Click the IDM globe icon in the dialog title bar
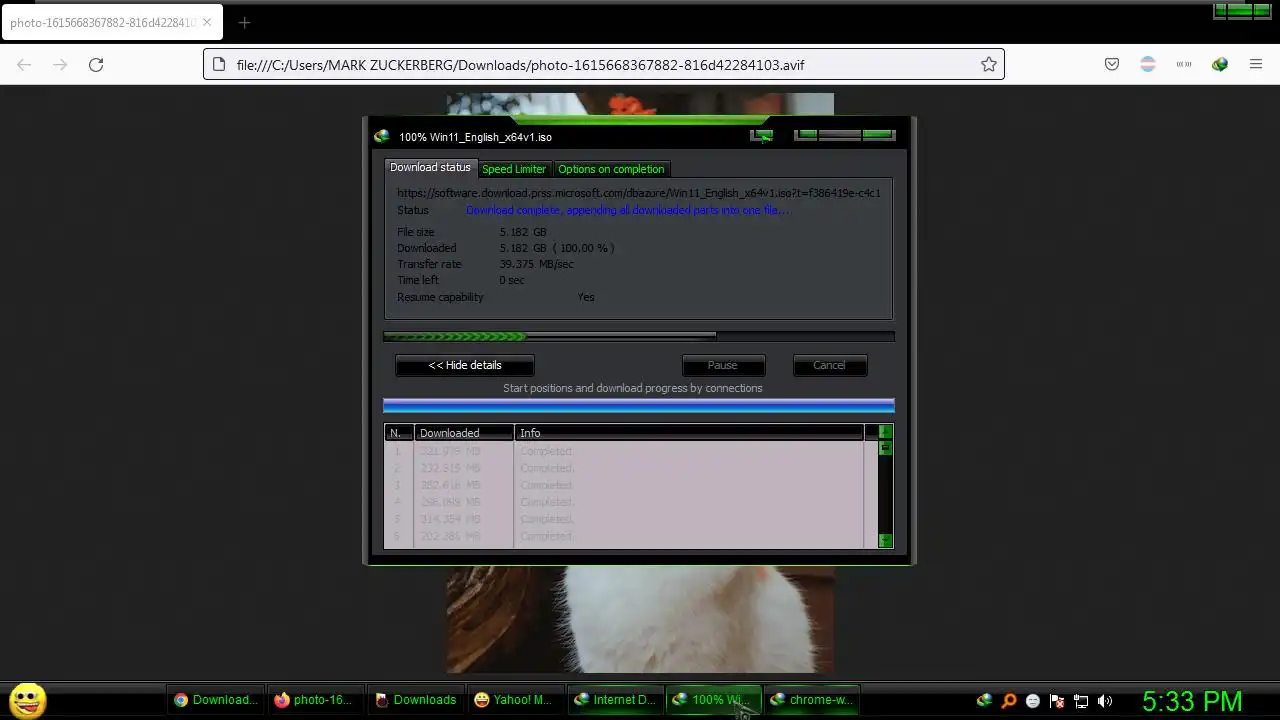Screen dimensions: 1280x720 click(381, 137)
